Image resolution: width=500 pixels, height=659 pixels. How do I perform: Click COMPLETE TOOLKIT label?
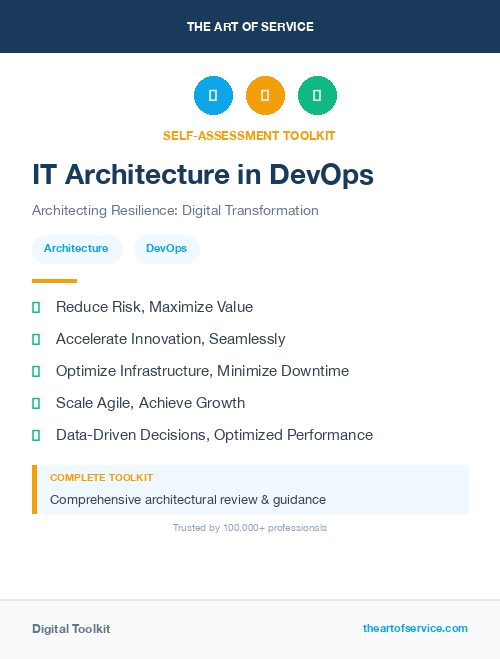[x=101, y=477]
